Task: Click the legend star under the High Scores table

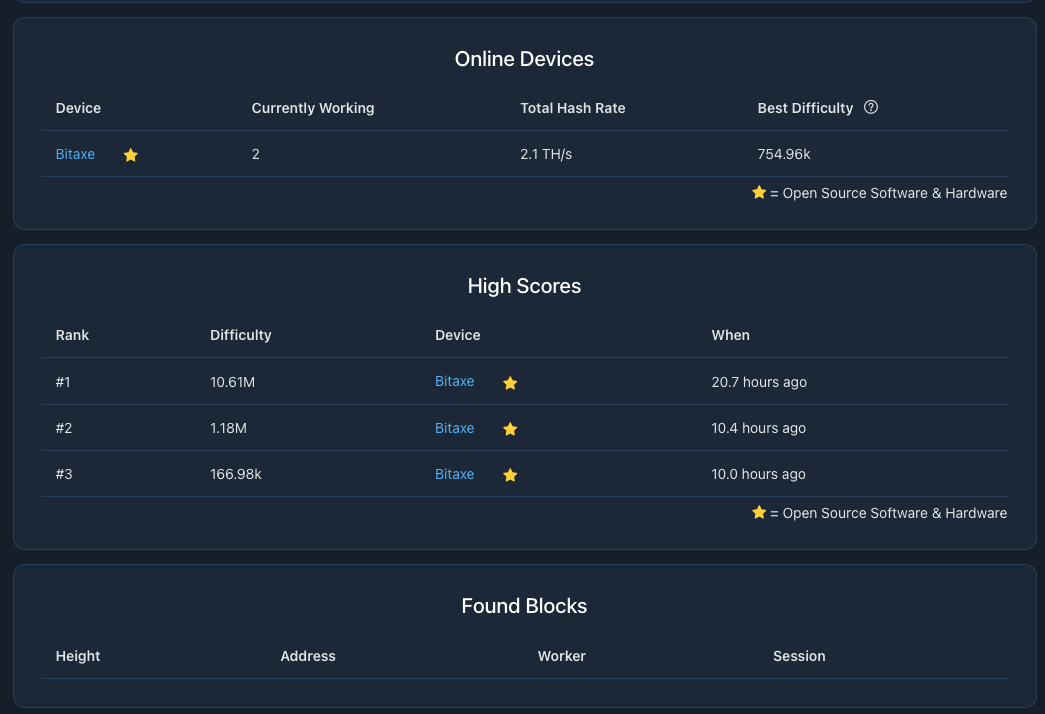Action: pyautogui.click(x=759, y=512)
